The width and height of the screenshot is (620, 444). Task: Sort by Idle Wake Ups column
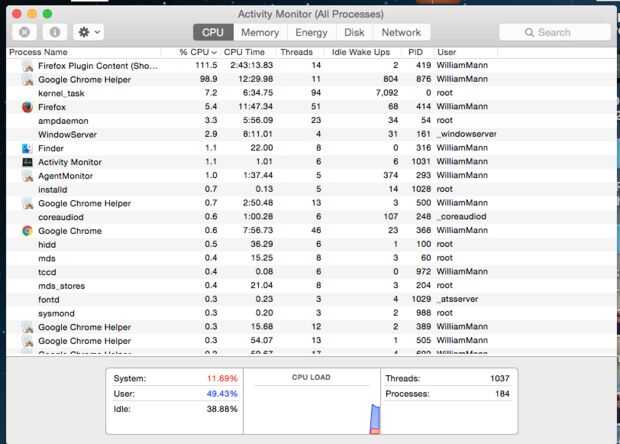click(x=361, y=52)
